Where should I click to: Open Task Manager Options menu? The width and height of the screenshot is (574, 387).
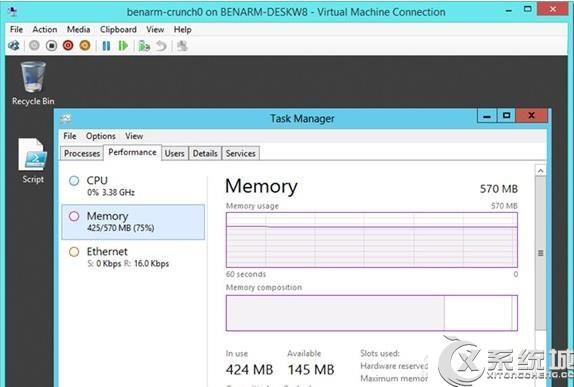101,136
